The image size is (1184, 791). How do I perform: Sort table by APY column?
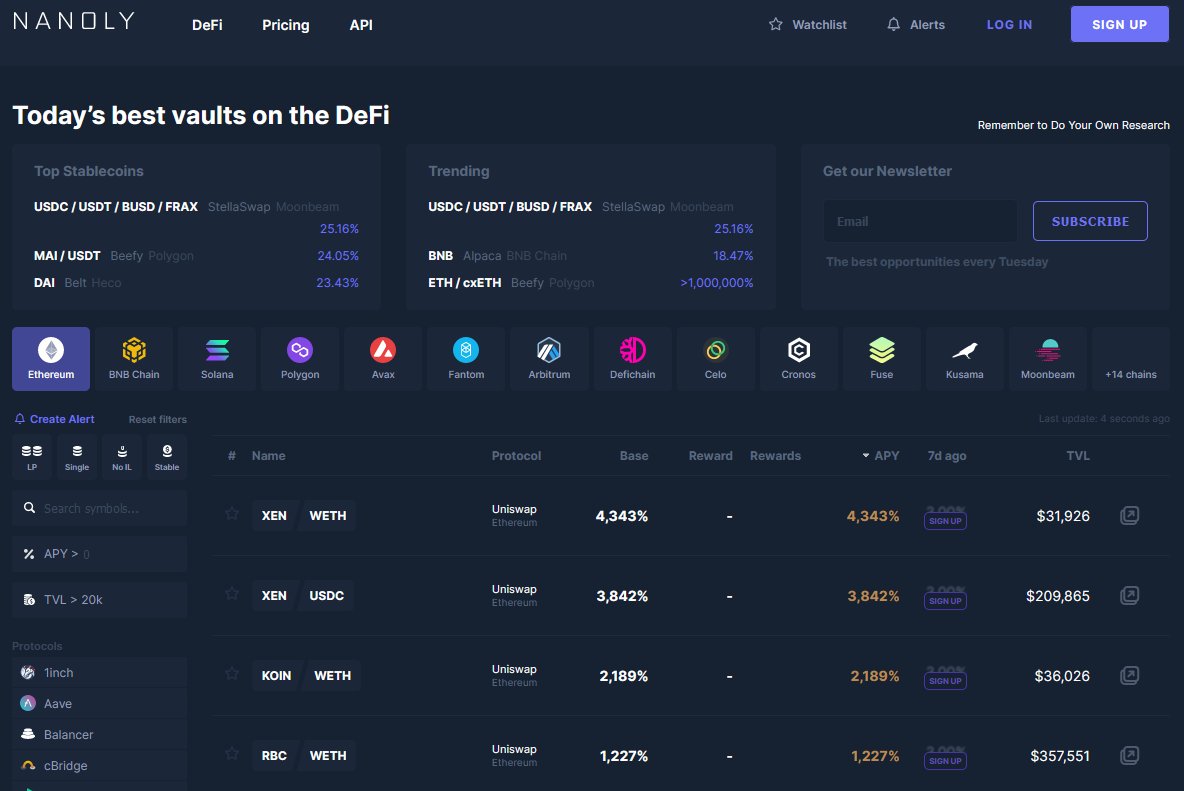tap(880, 456)
